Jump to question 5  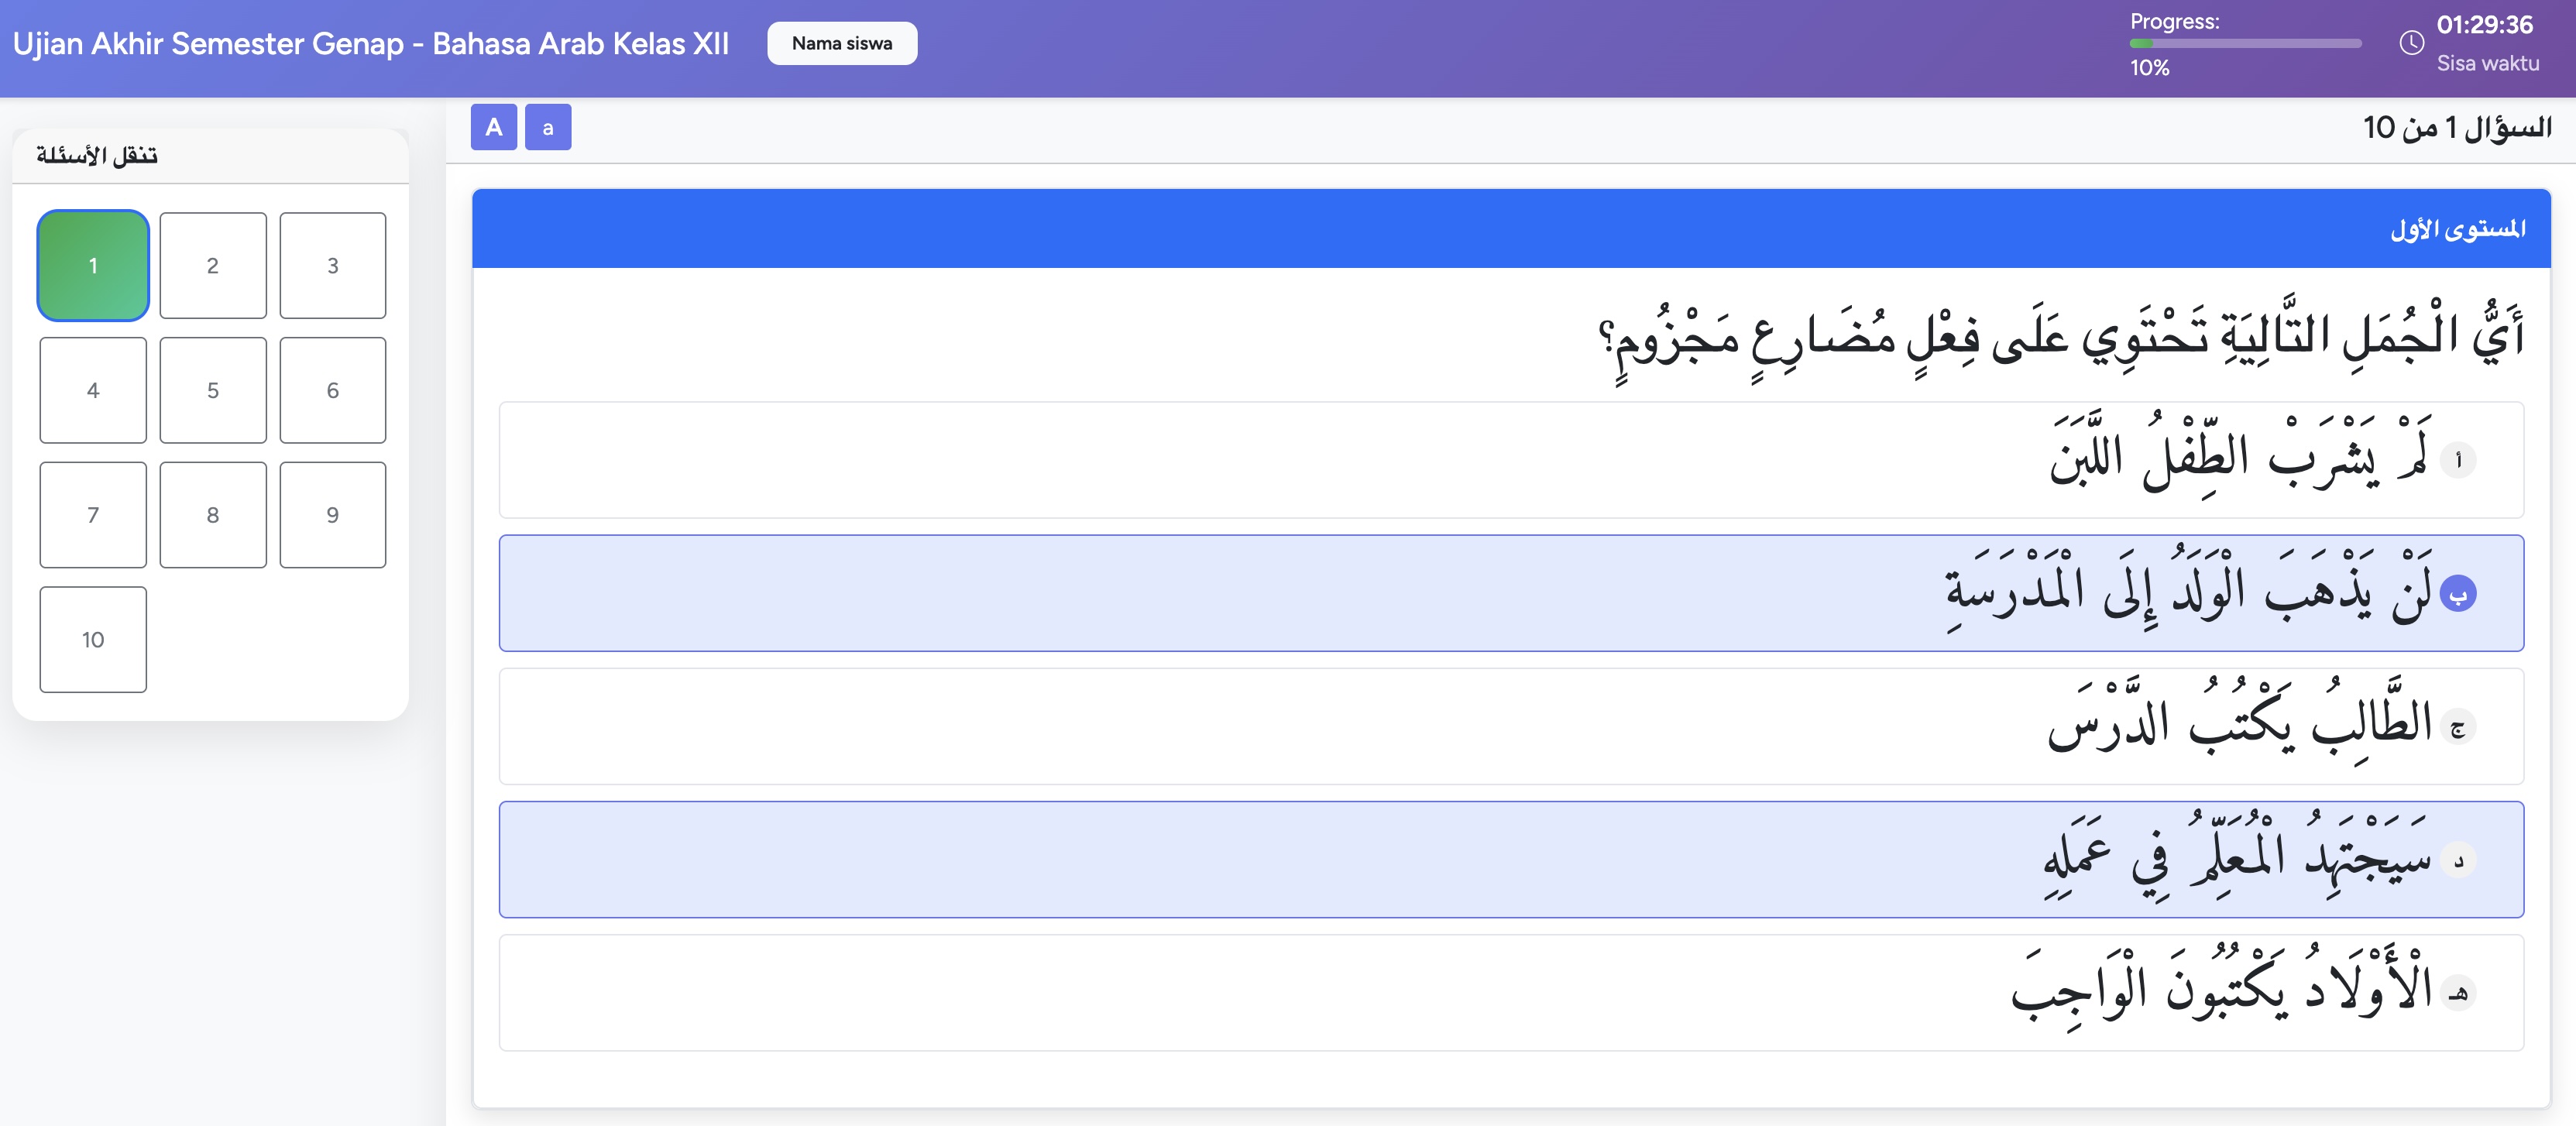(x=212, y=390)
